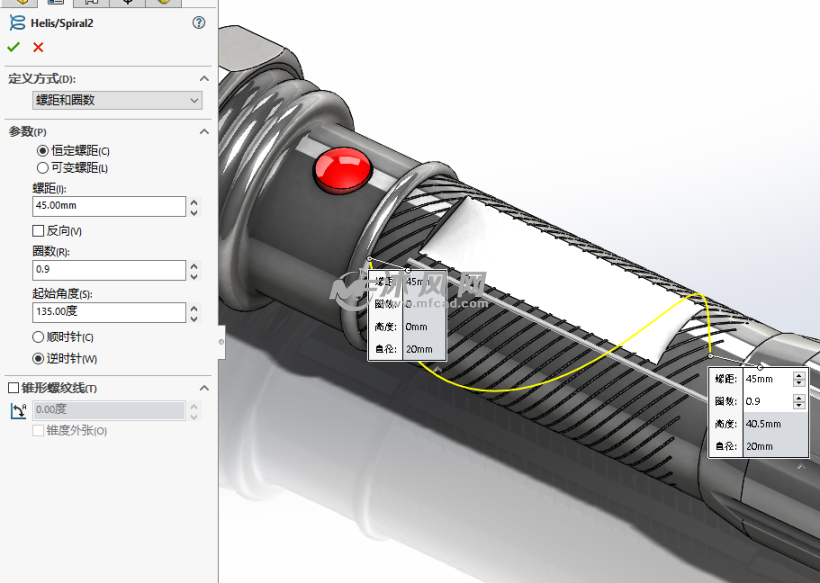Click the taper angle icon
The width and height of the screenshot is (820, 583).
click(18, 410)
